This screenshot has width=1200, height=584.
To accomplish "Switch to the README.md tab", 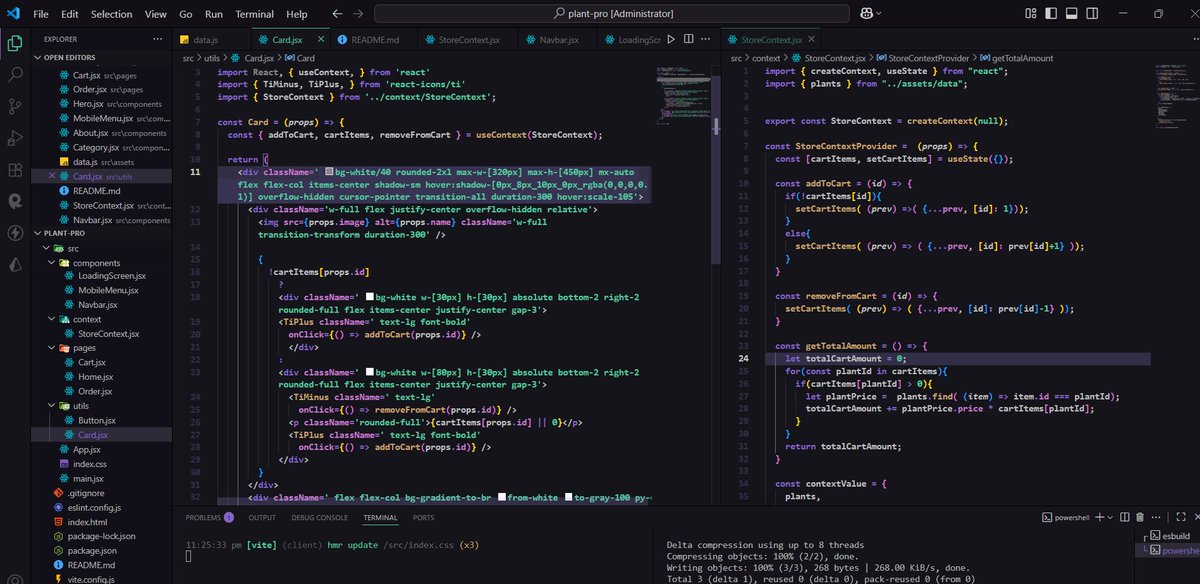I will 375,39.
